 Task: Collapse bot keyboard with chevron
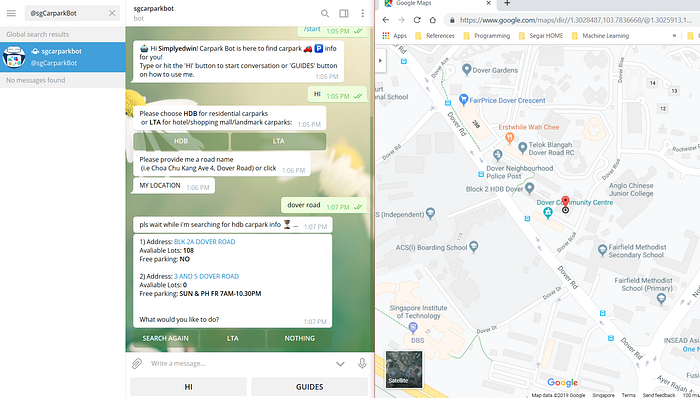pyautogui.click(x=340, y=364)
